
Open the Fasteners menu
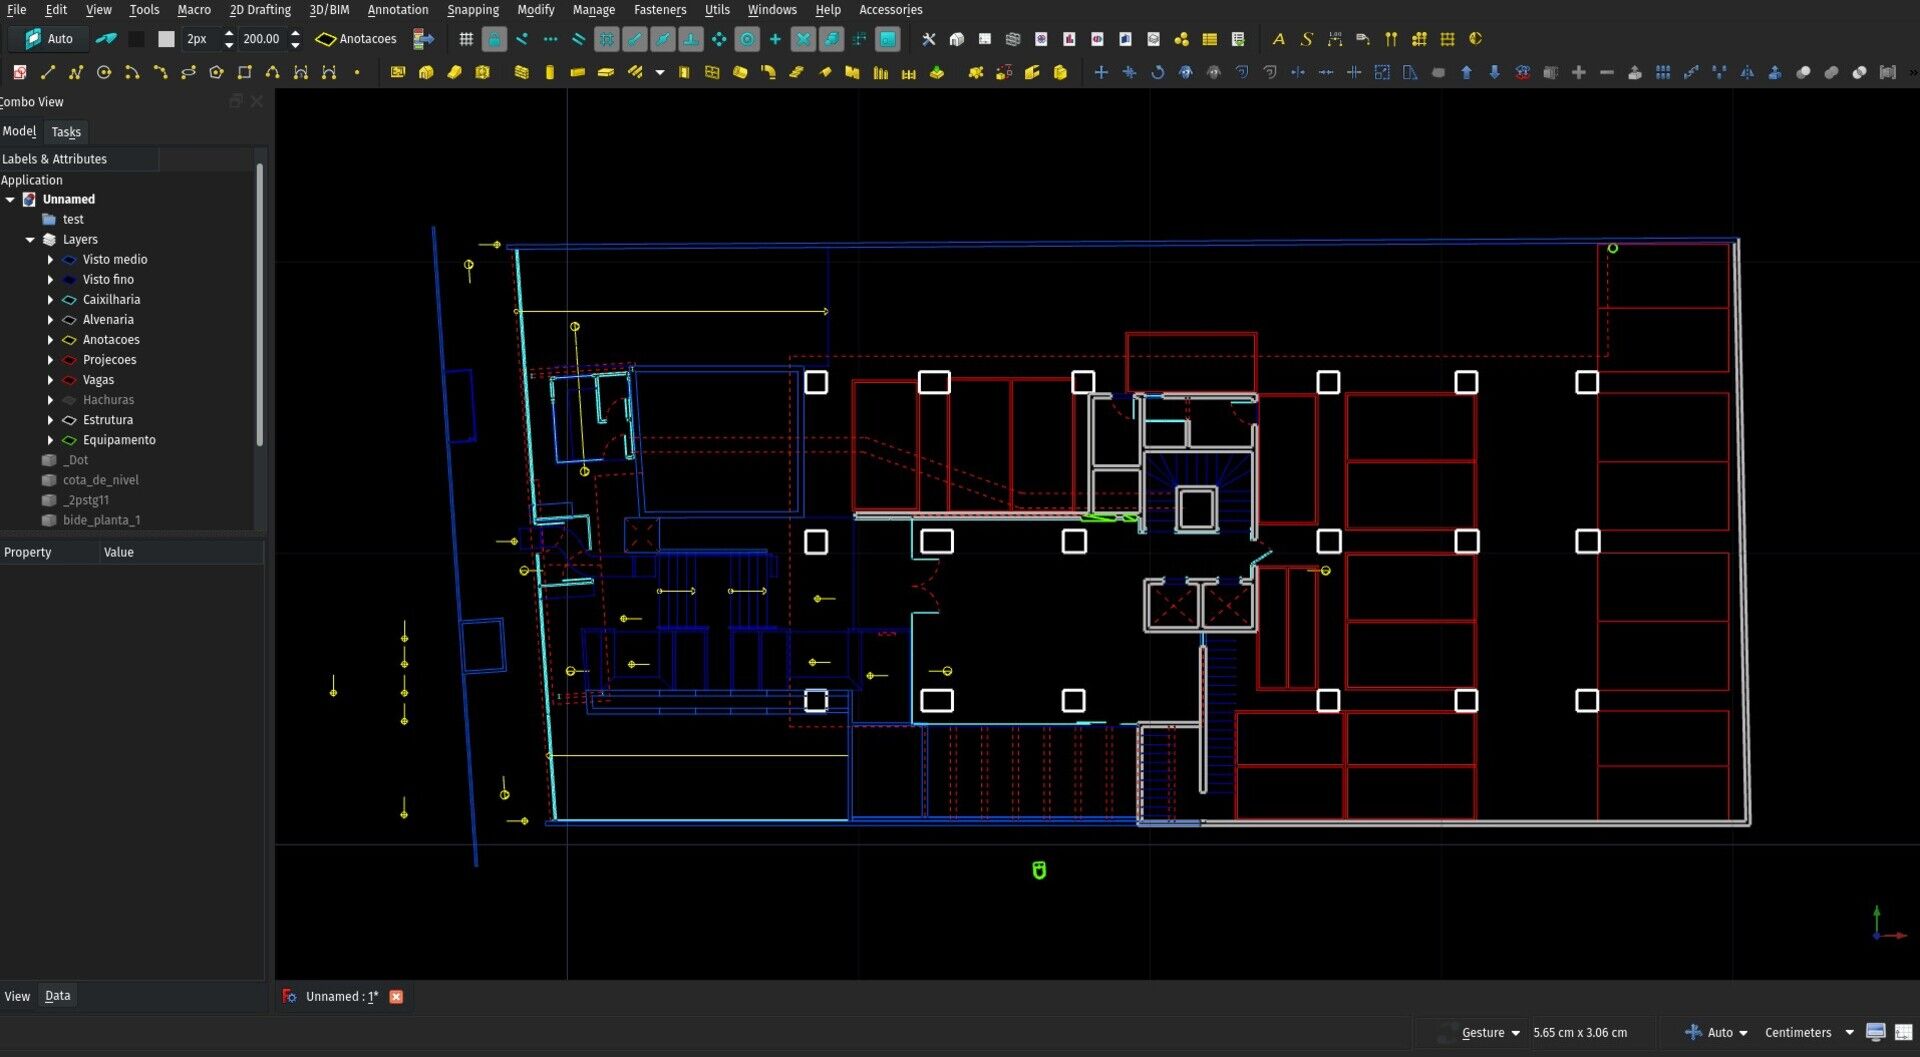(x=660, y=10)
